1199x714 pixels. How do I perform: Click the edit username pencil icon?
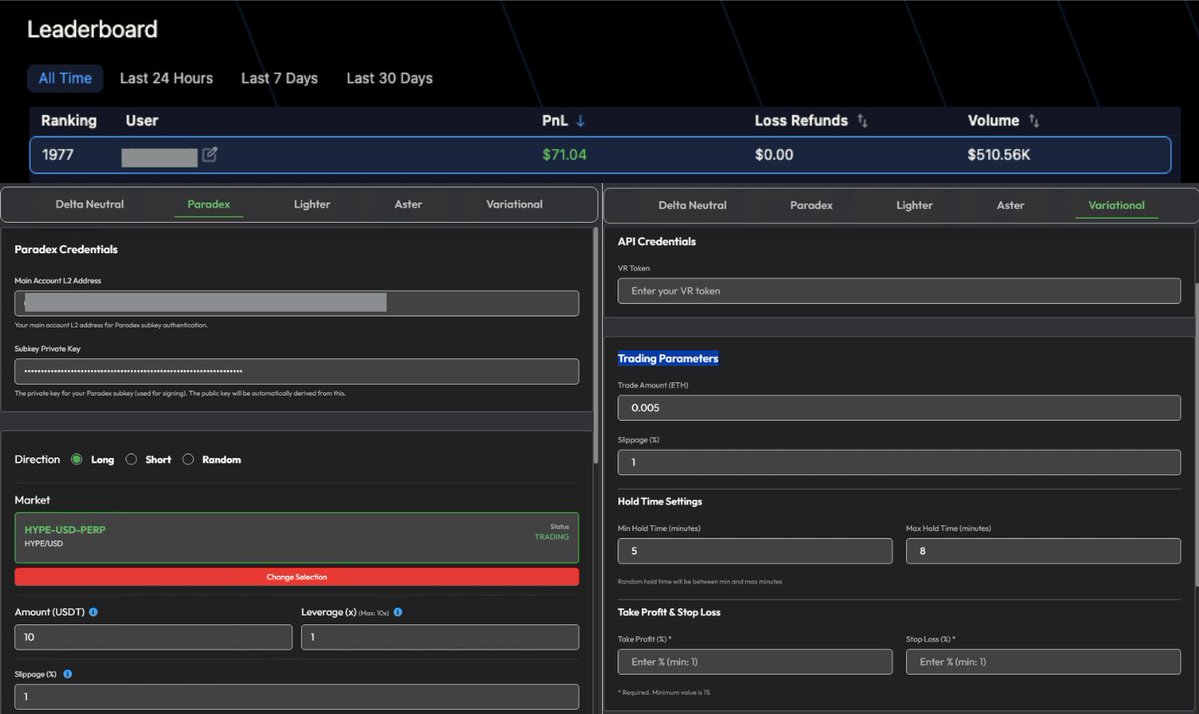click(210, 154)
